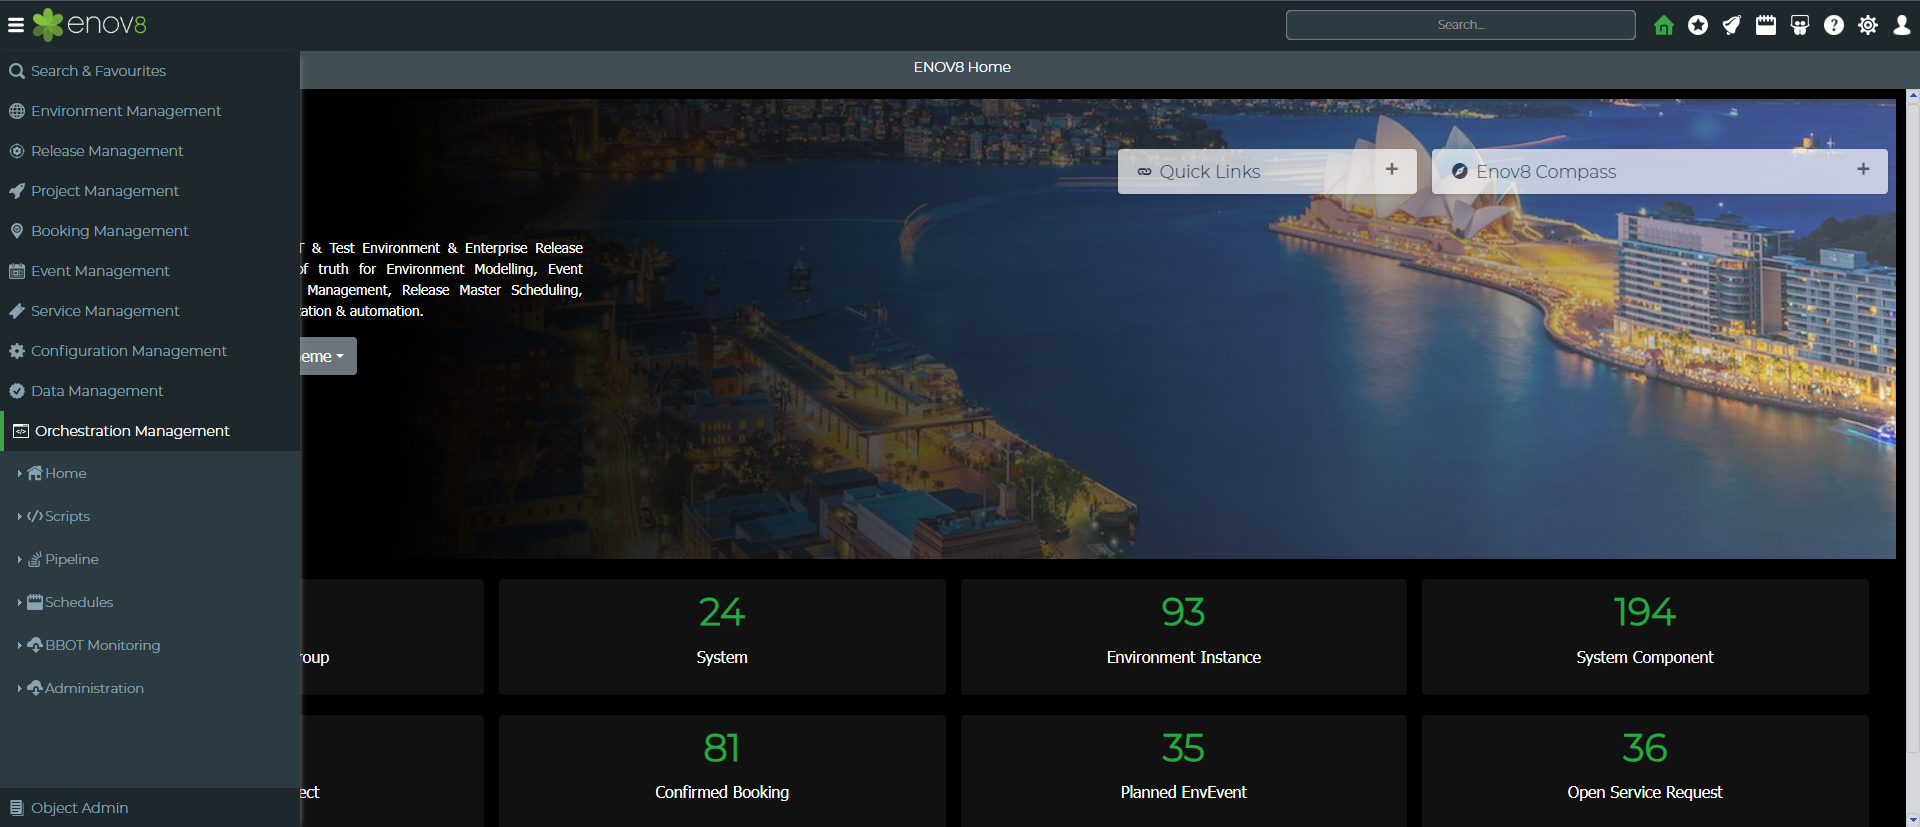Expand the Home submenu item
Screen dimensions: 1920x827
click(150, 473)
